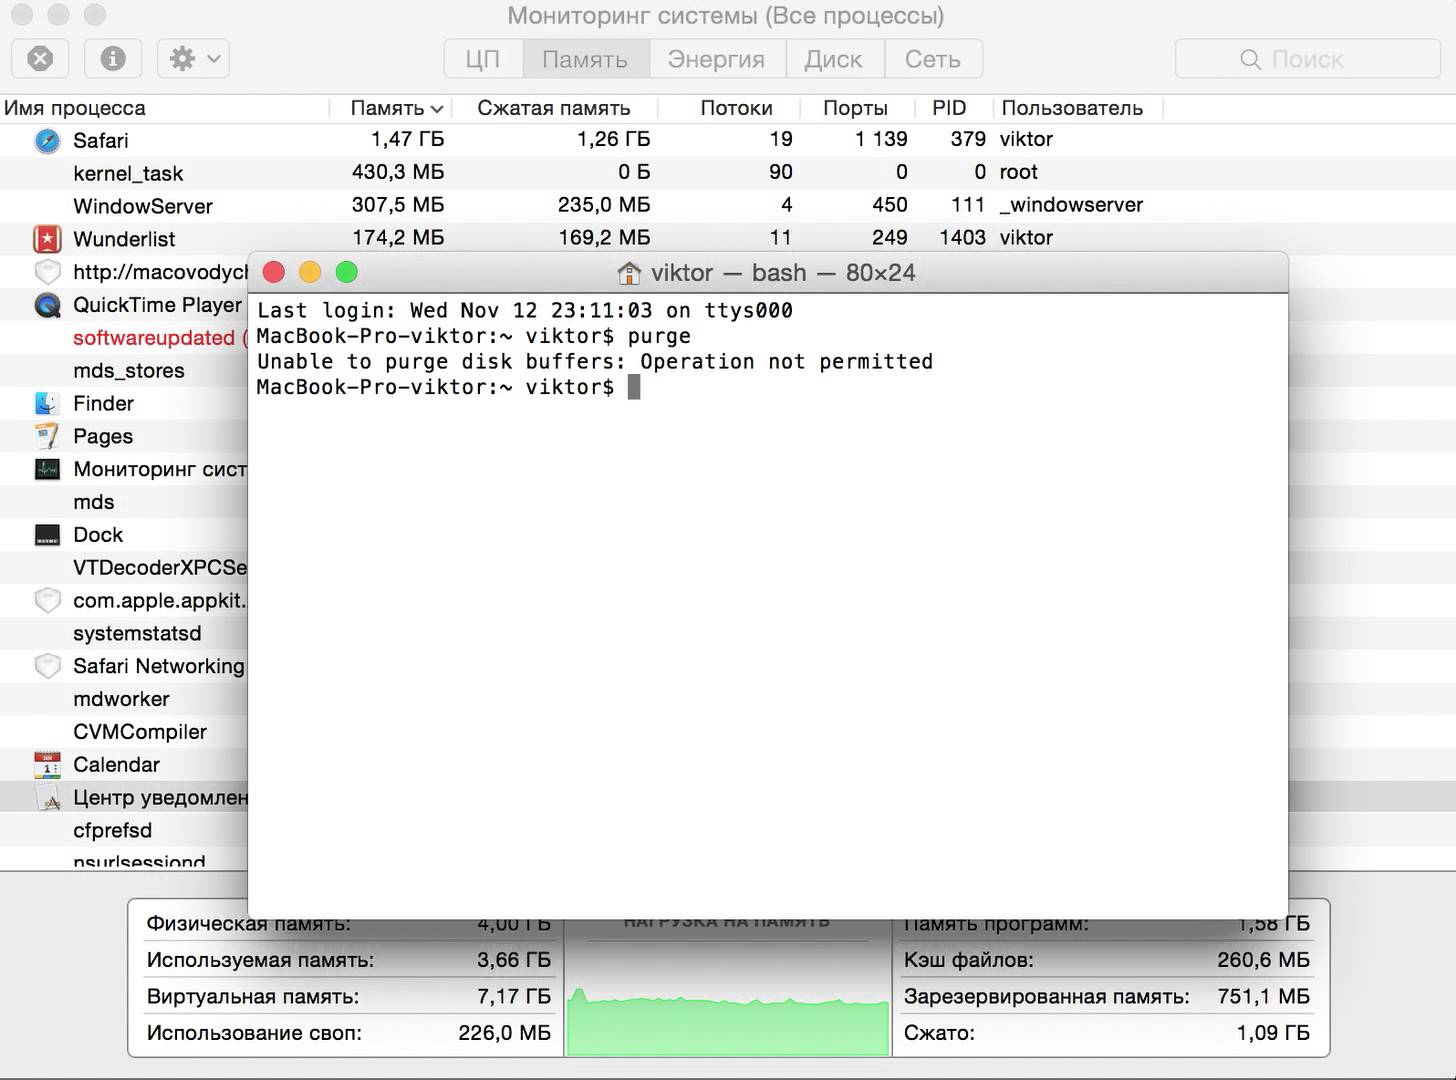Click the _windowserver user cell
Screen dimensions: 1456x1080
click(x=1071, y=205)
